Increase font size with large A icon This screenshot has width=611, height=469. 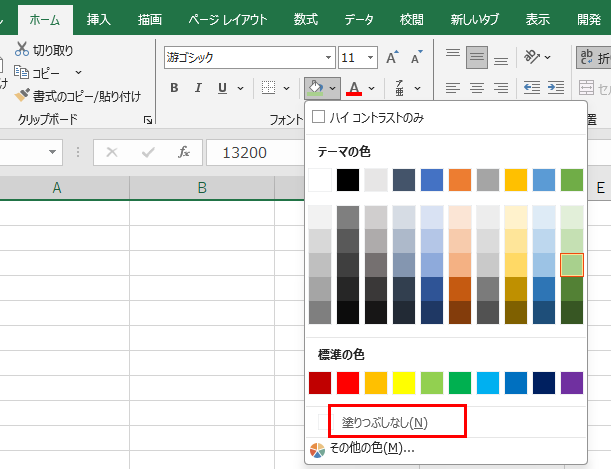pos(392,58)
